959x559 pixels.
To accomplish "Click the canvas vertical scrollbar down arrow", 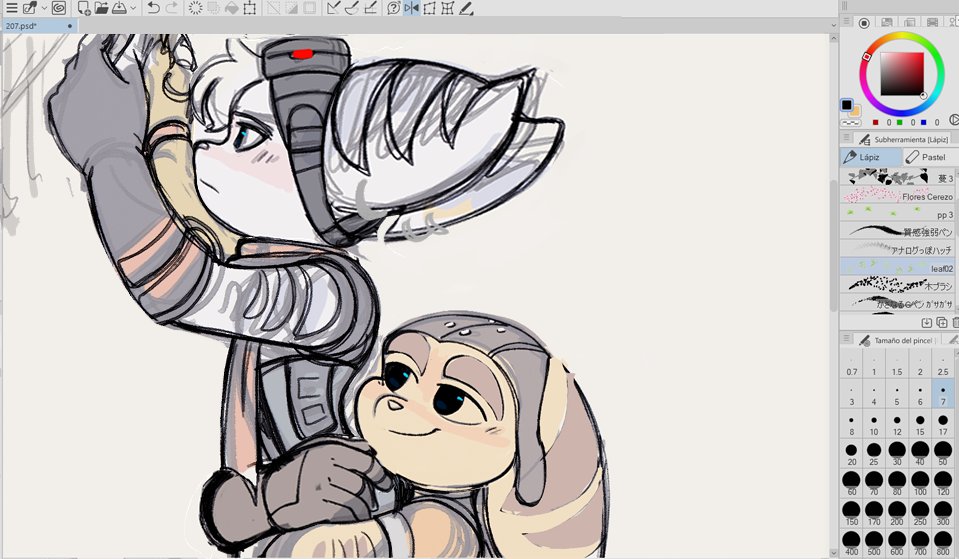I will point(833,553).
